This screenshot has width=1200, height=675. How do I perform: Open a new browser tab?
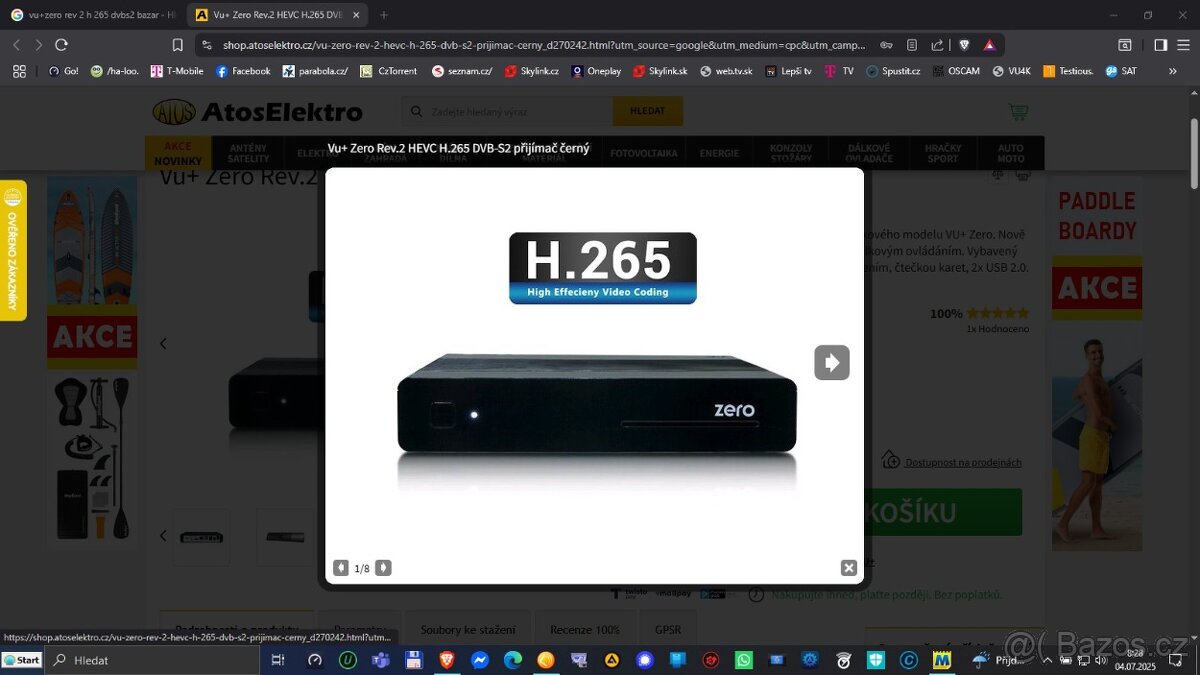(384, 15)
